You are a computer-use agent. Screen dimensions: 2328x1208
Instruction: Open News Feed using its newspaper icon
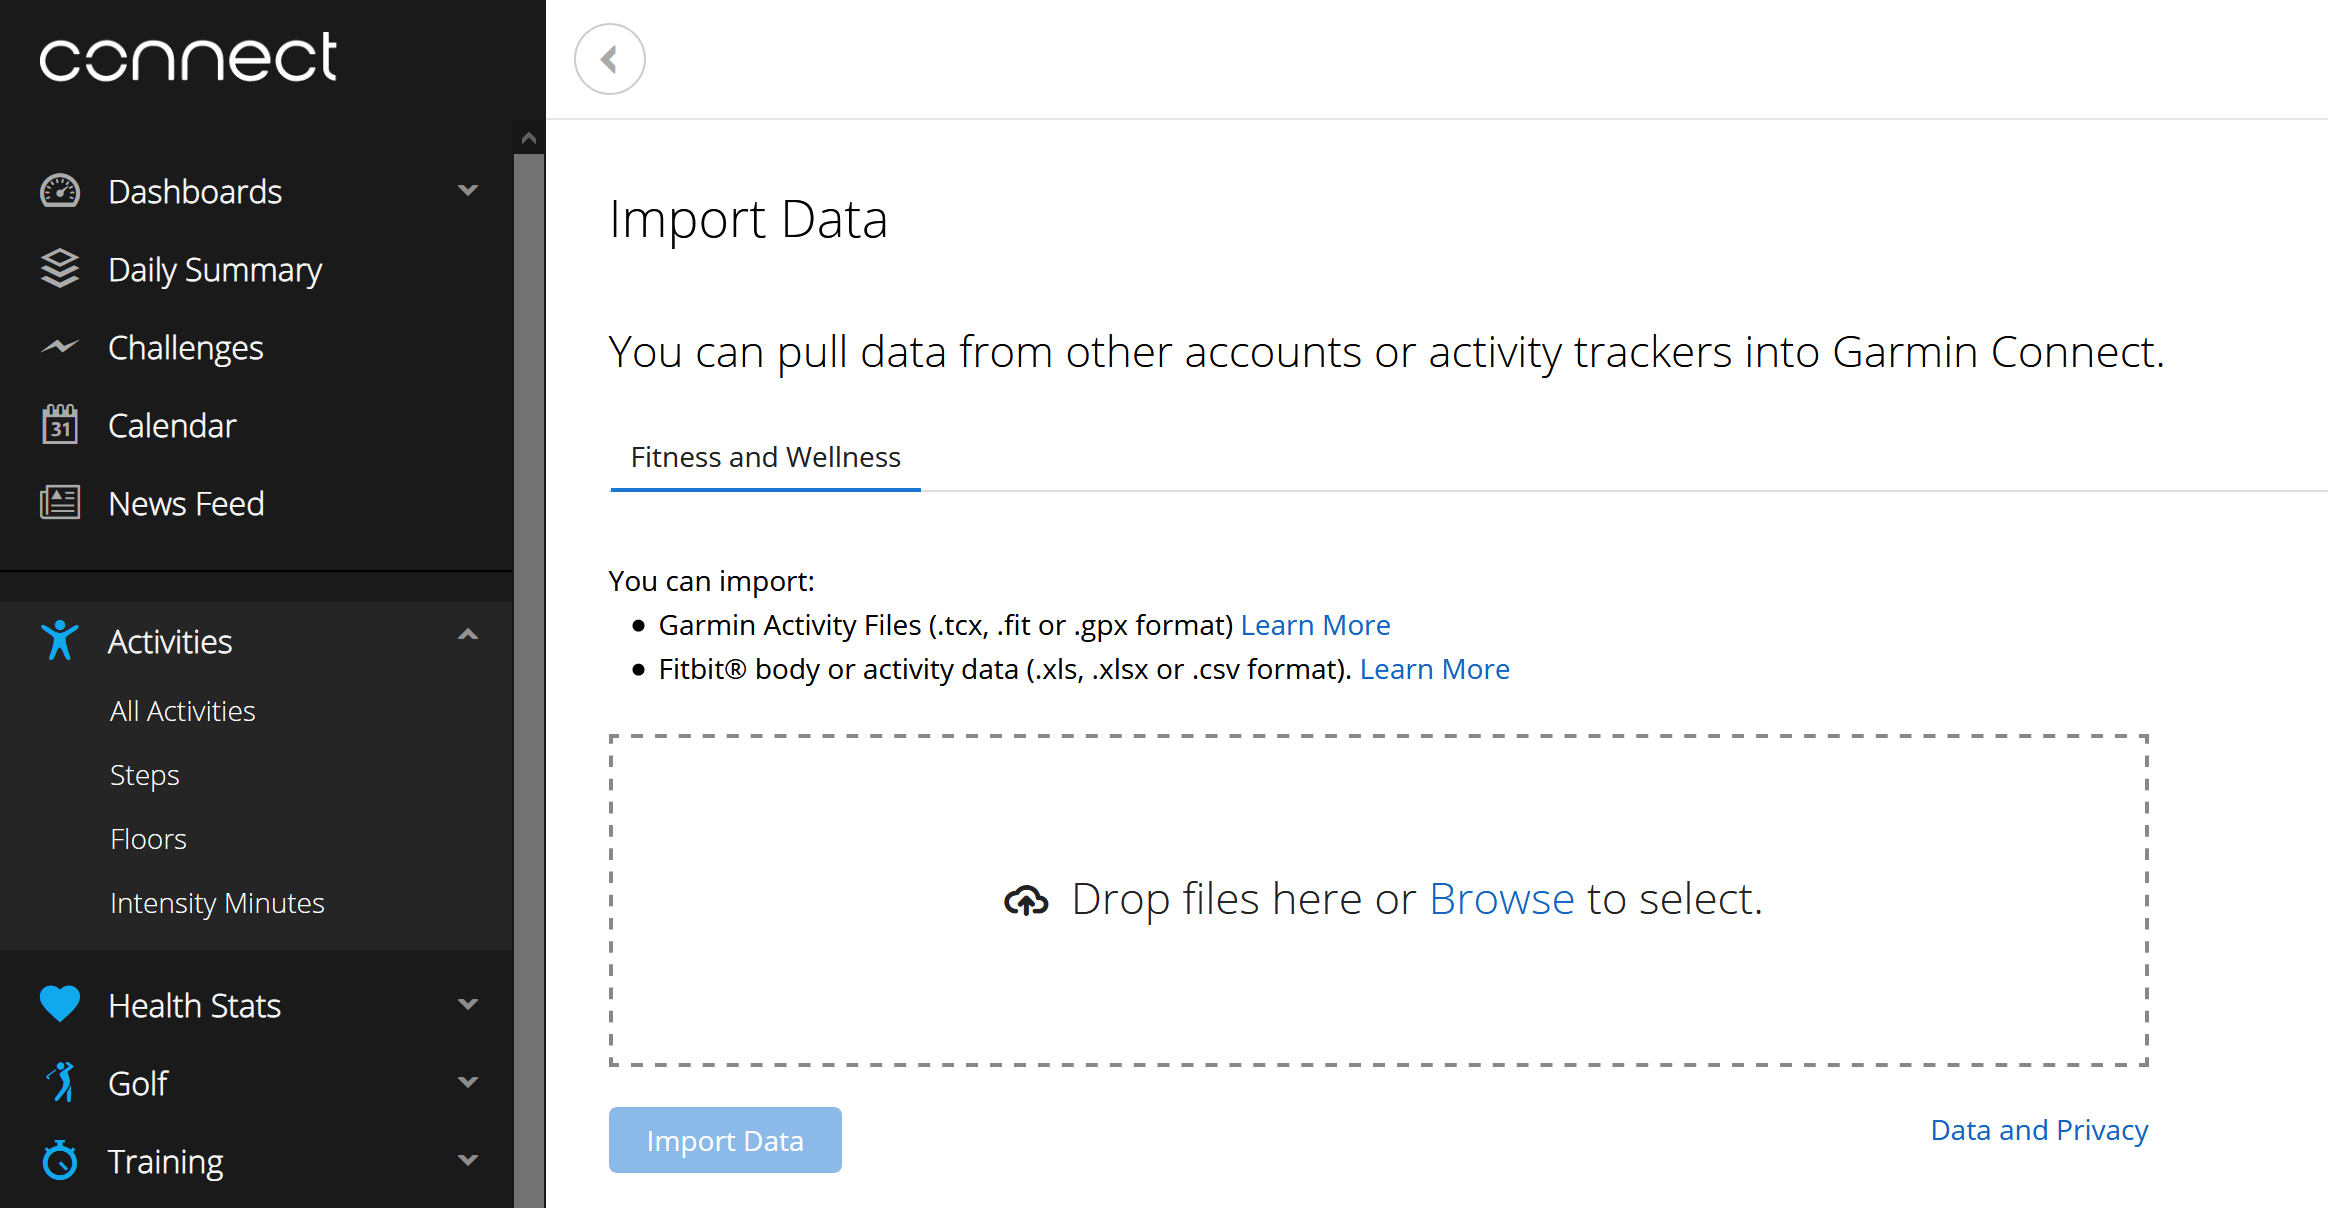tap(60, 502)
